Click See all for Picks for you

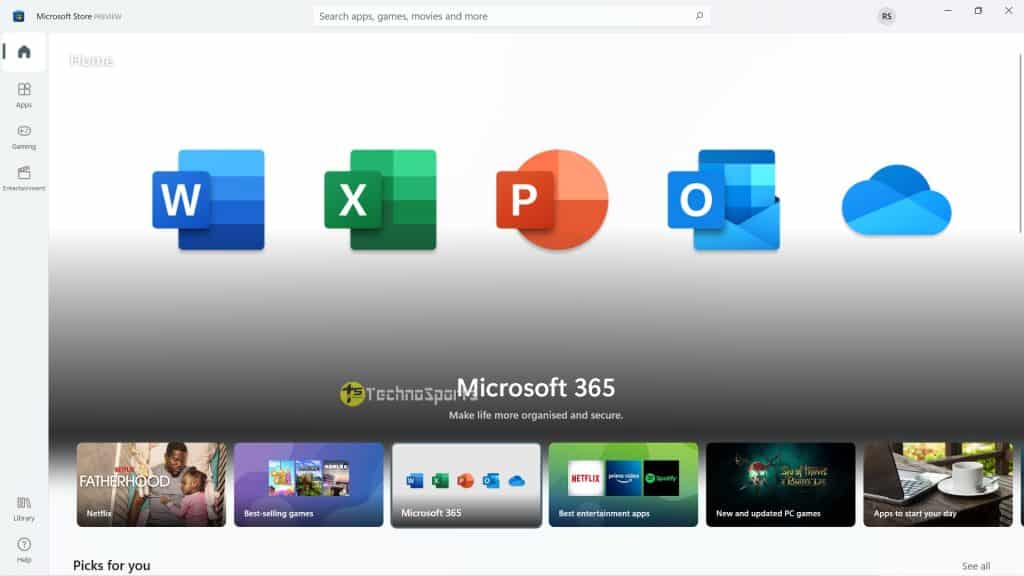tap(976, 566)
